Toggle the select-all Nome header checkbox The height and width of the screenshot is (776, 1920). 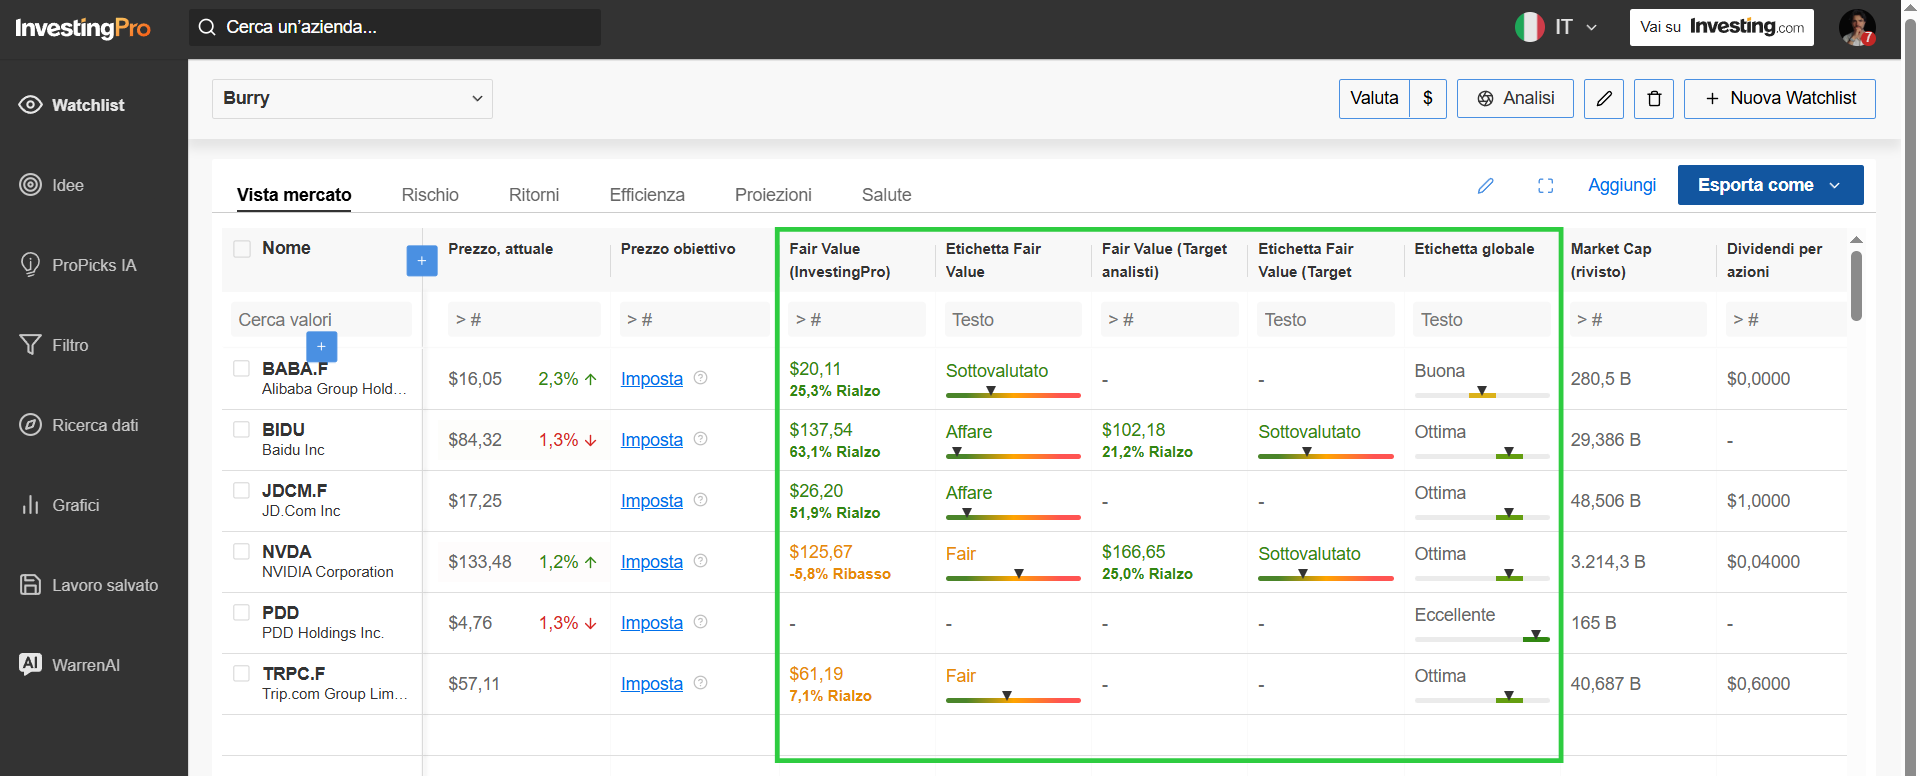(x=242, y=248)
